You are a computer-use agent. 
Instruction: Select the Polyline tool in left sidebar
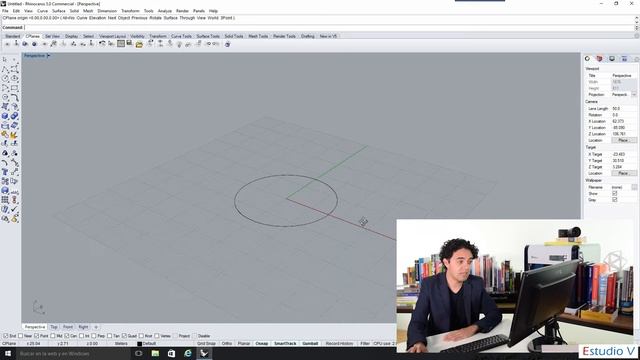click(x=5, y=69)
